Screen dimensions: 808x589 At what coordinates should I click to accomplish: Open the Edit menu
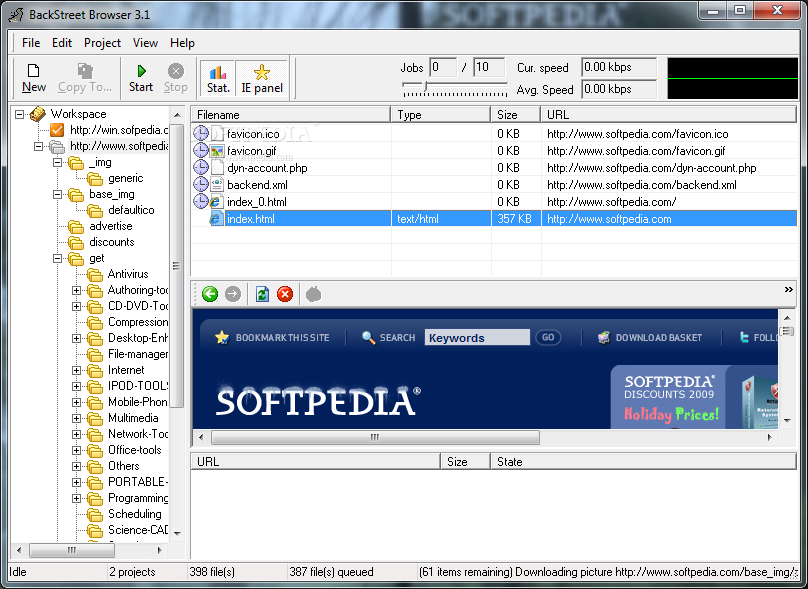point(62,43)
